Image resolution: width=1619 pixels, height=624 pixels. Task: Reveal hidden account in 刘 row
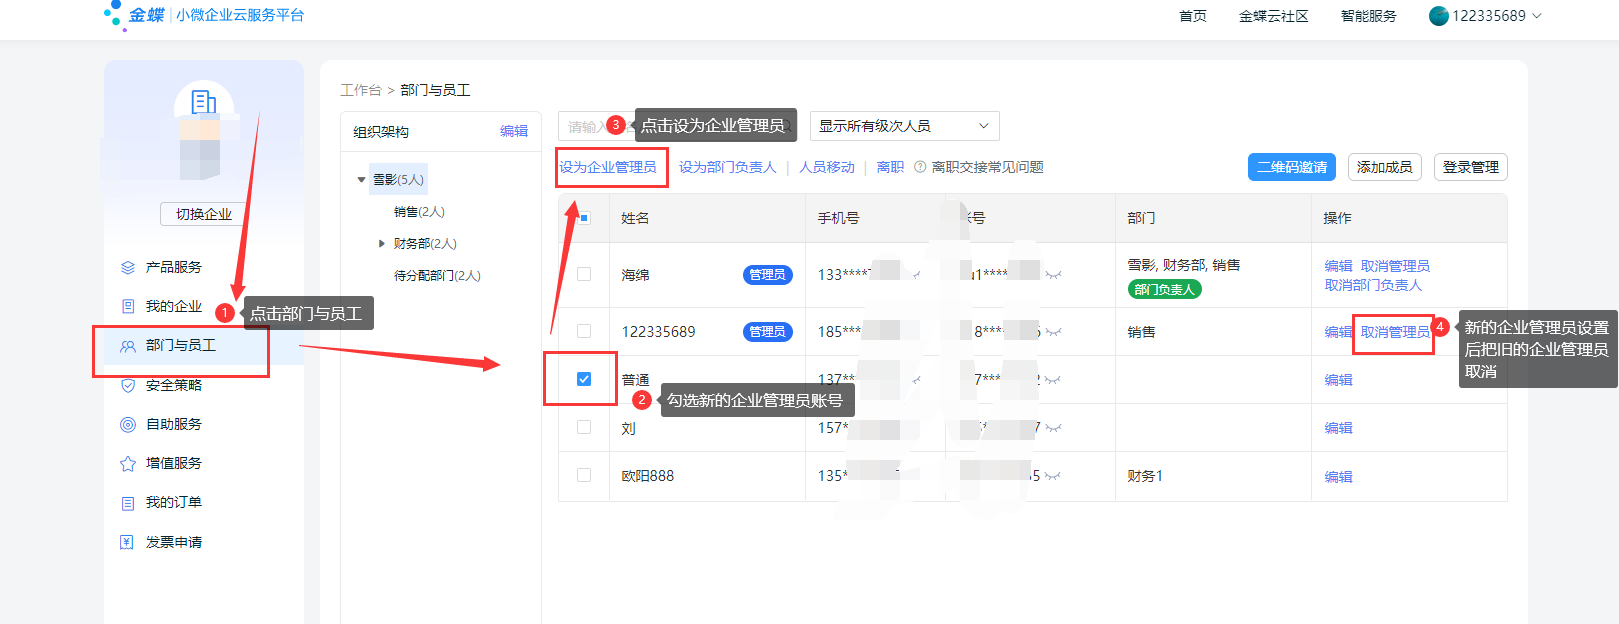point(1052,428)
